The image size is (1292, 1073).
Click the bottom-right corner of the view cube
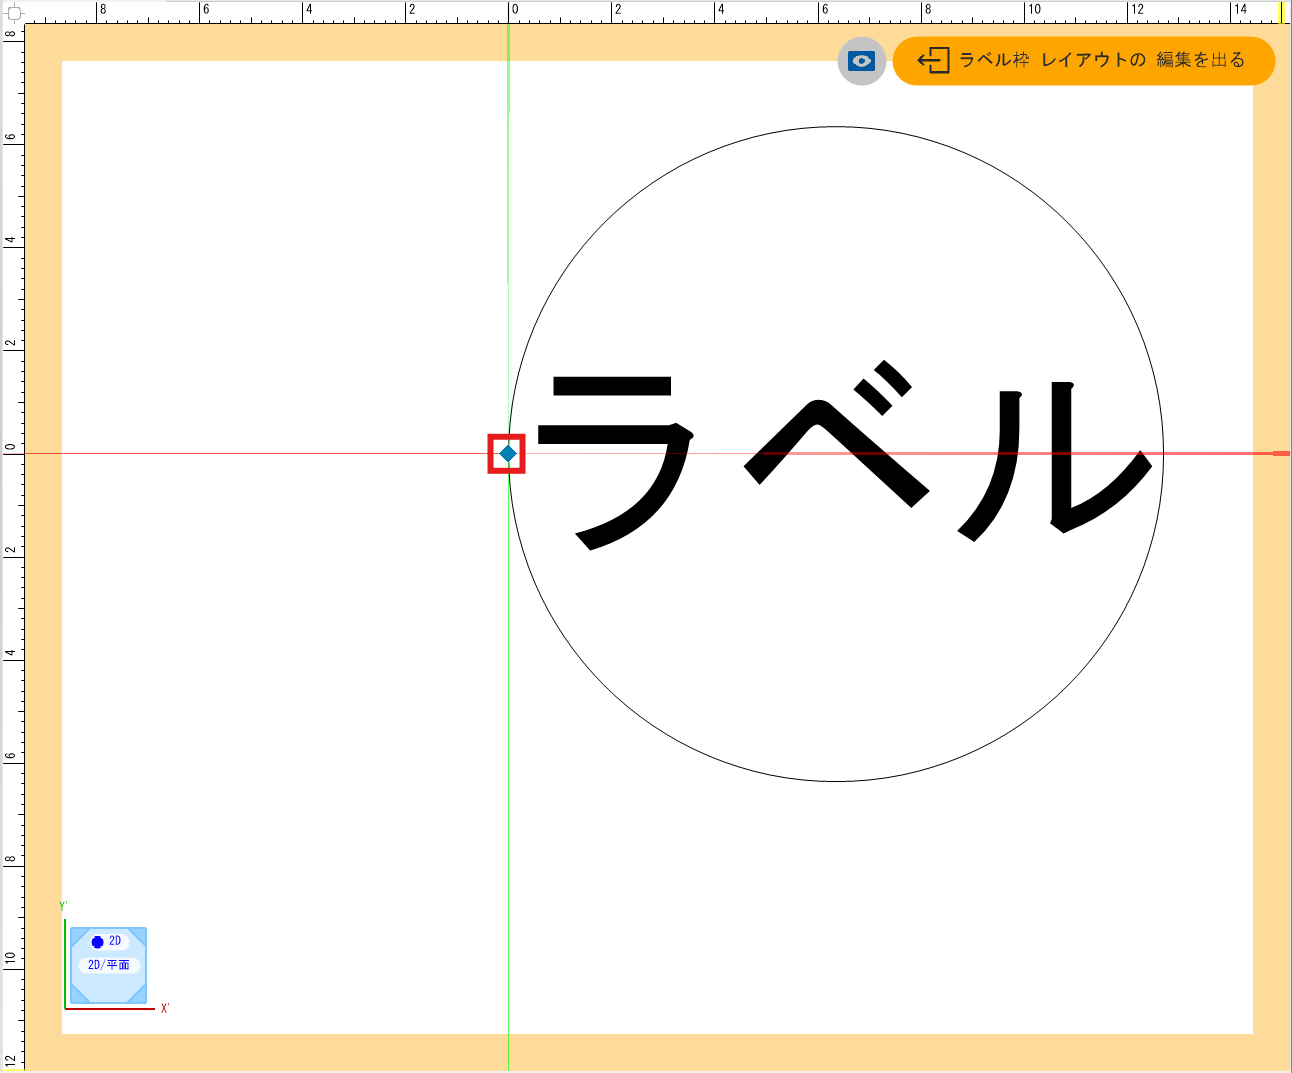(x=140, y=997)
